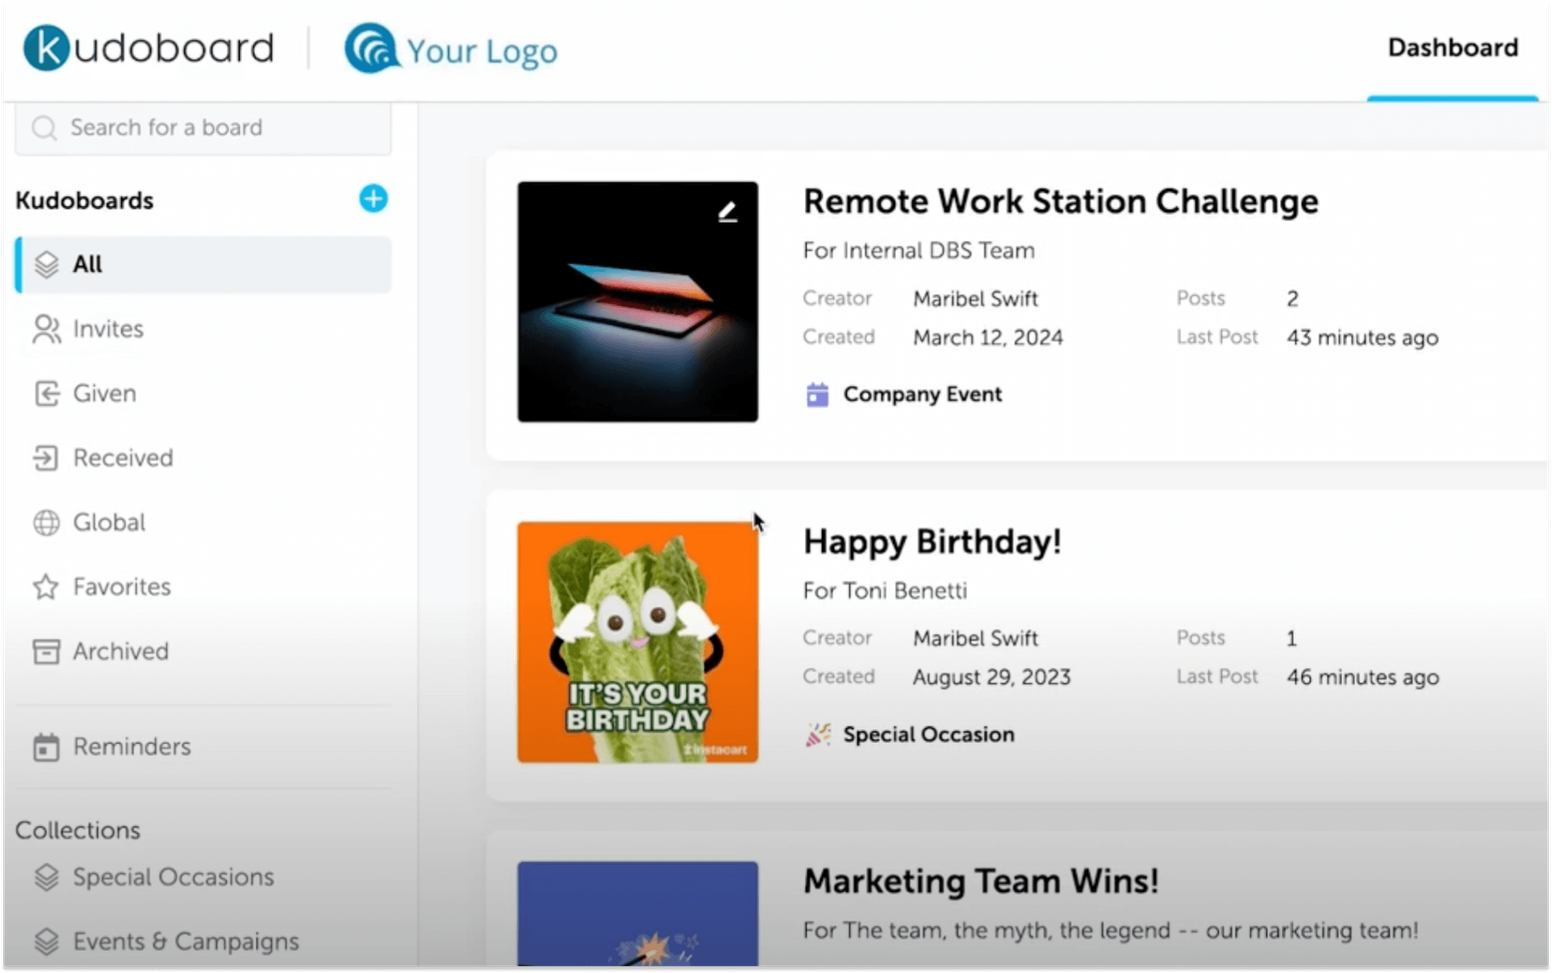Click the Favorites star icon

coord(46,587)
